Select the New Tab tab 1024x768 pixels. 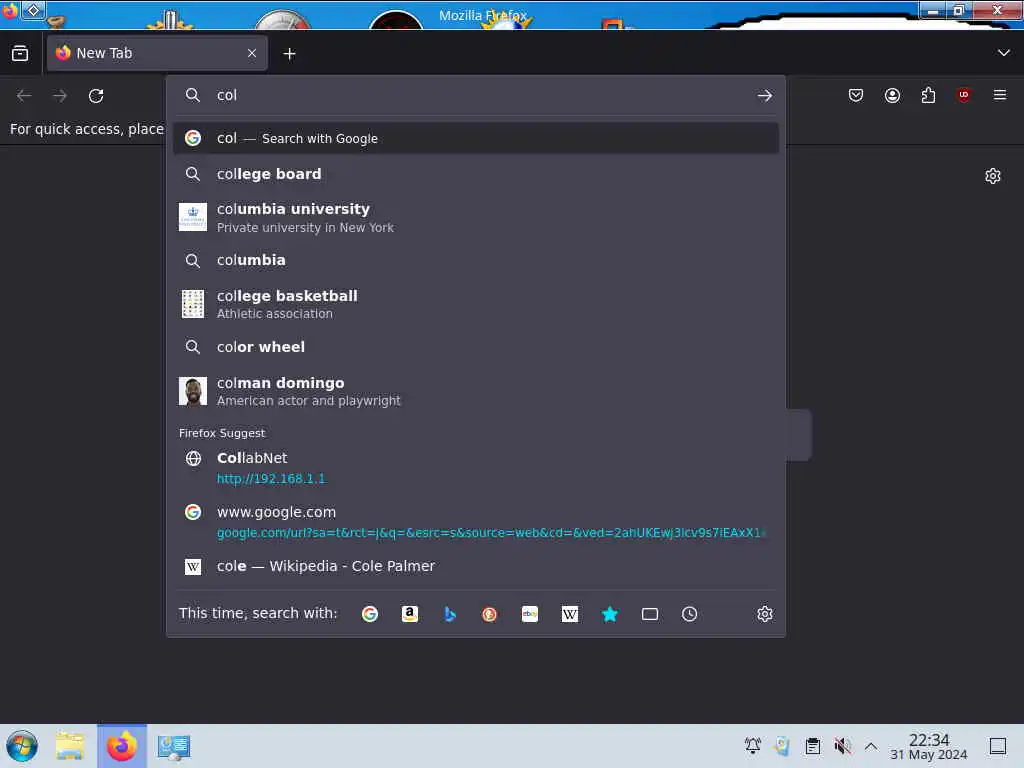click(157, 54)
